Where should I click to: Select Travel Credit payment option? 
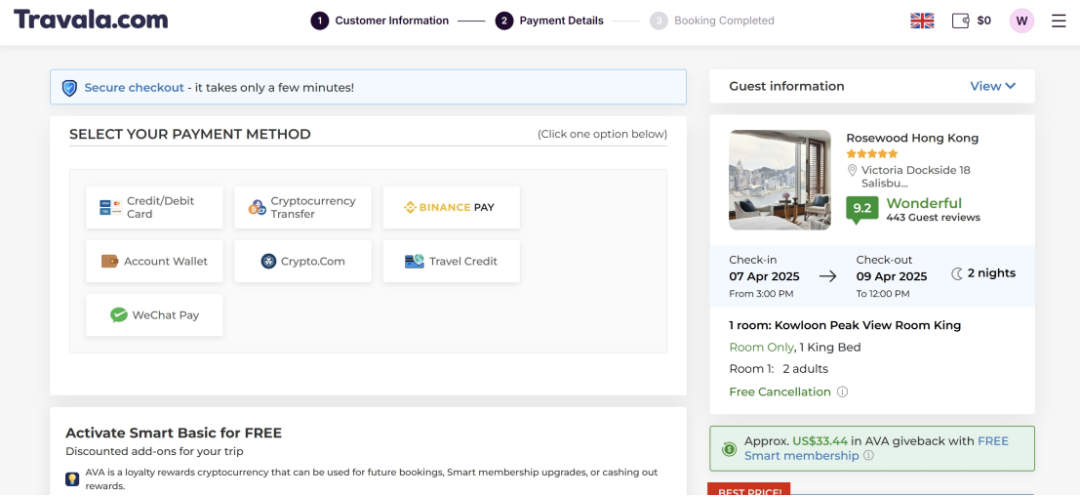[450, 261]
